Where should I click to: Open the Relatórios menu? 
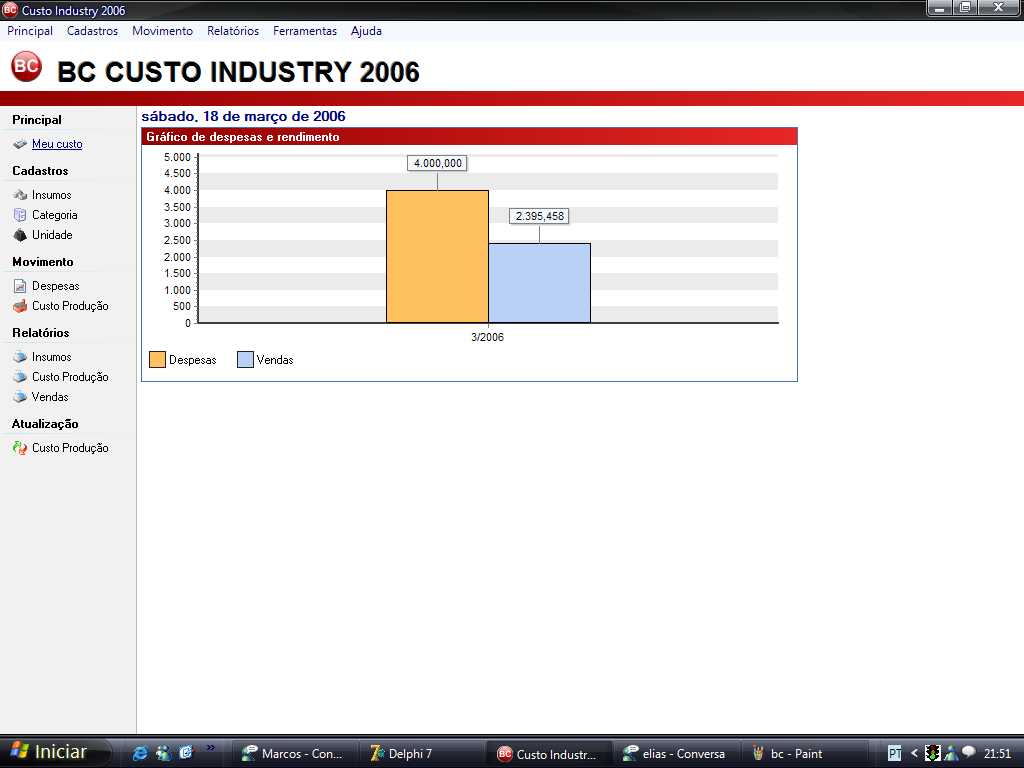click(x=233, y=31)
